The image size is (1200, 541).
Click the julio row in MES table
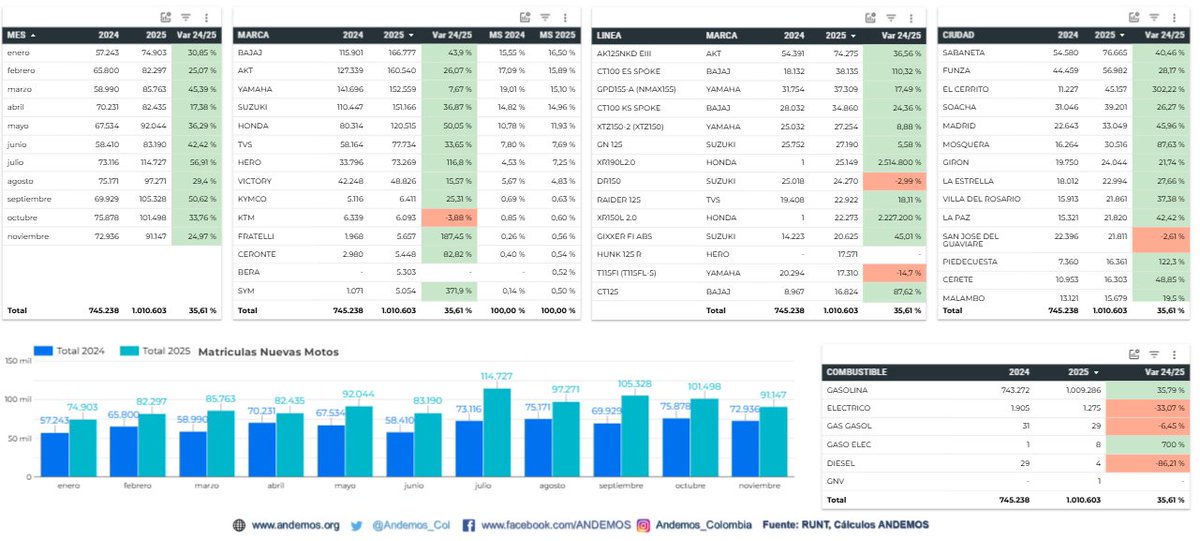[113, 162]
